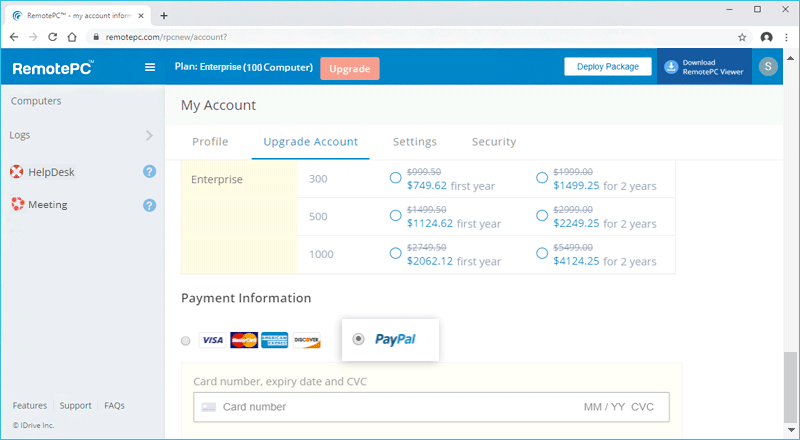Open Chrome profile icon
The height and width of the screenshot is (440, 800).
(x=766, y=37)
